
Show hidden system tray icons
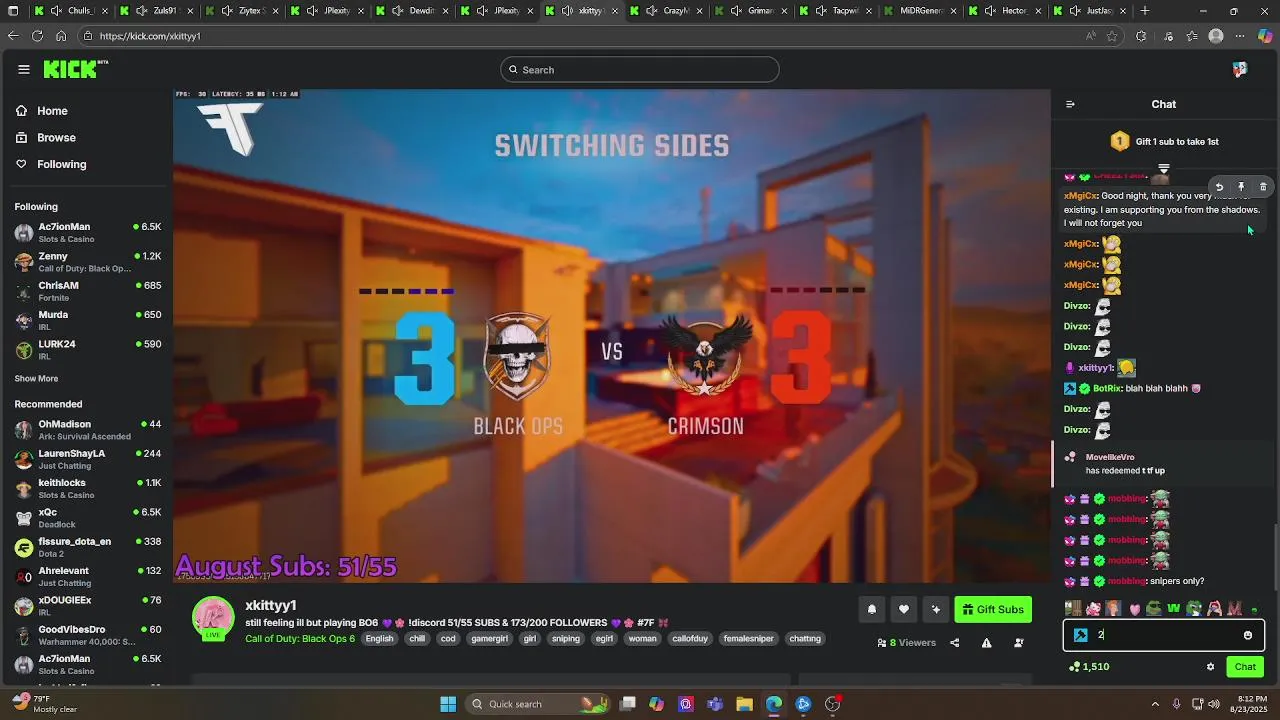(1155, 704)
